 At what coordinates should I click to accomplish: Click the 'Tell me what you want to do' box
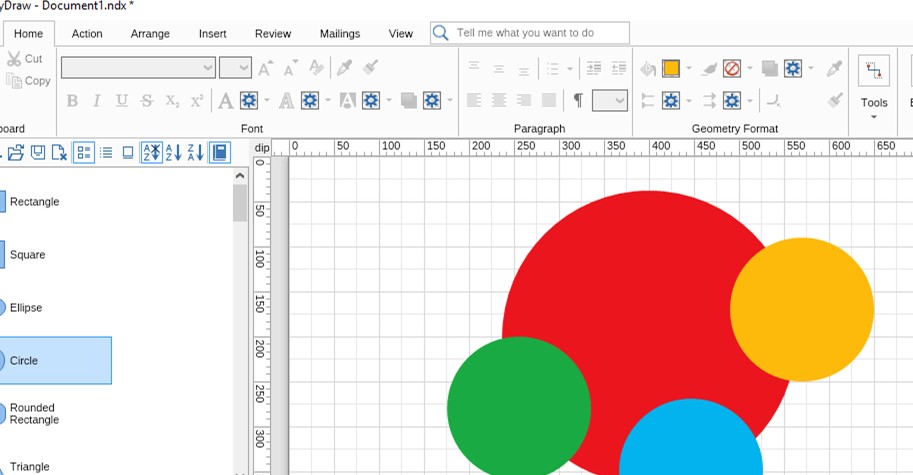coord(530,33)
